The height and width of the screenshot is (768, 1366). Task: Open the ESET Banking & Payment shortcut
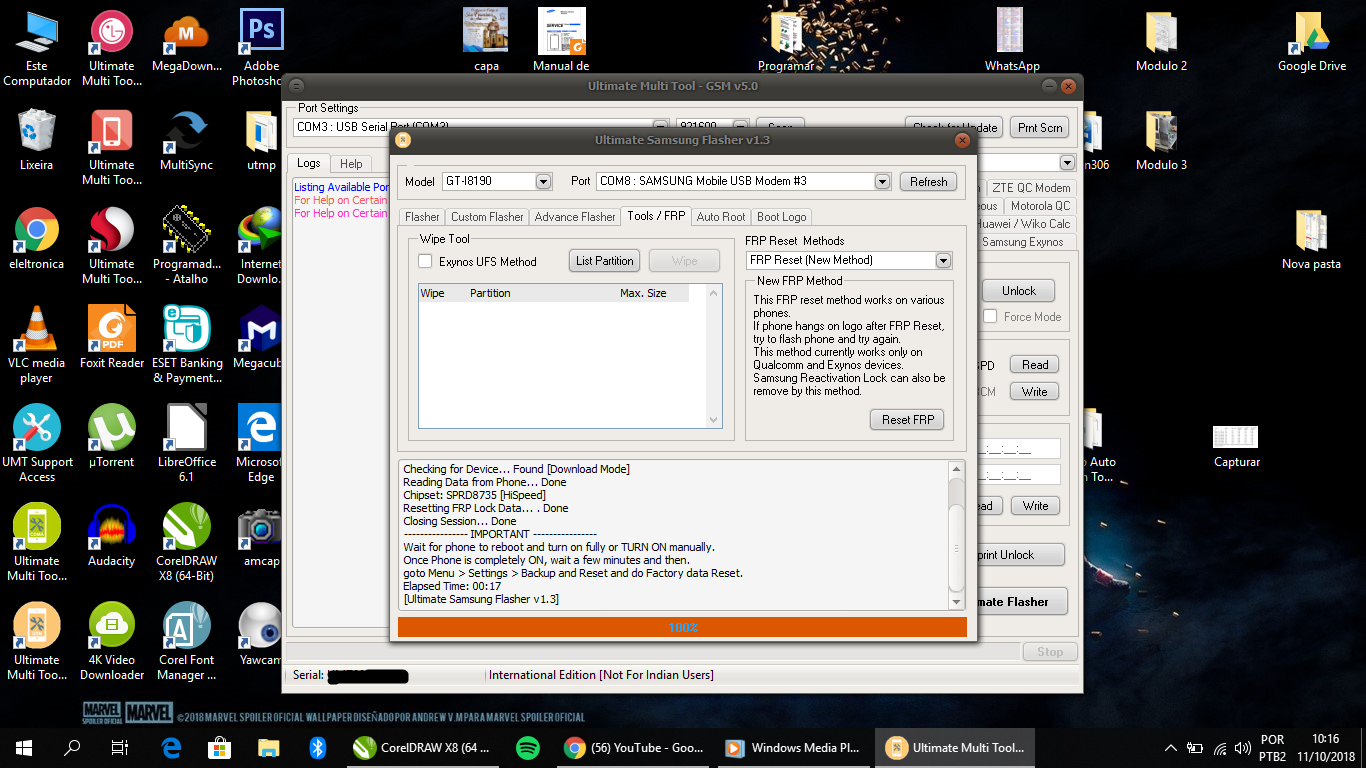[186, 344]
